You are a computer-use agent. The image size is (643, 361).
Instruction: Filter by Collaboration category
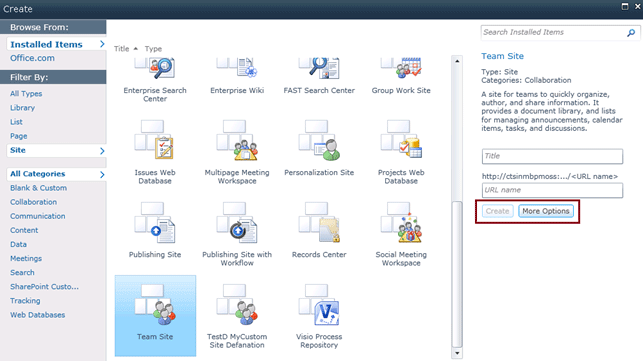click(34, 202)
